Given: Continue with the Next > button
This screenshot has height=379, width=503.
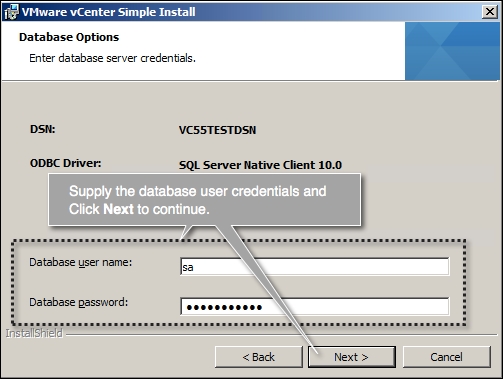Looking at the screenshot, I should pyautogui.click(x=352, y=357).
